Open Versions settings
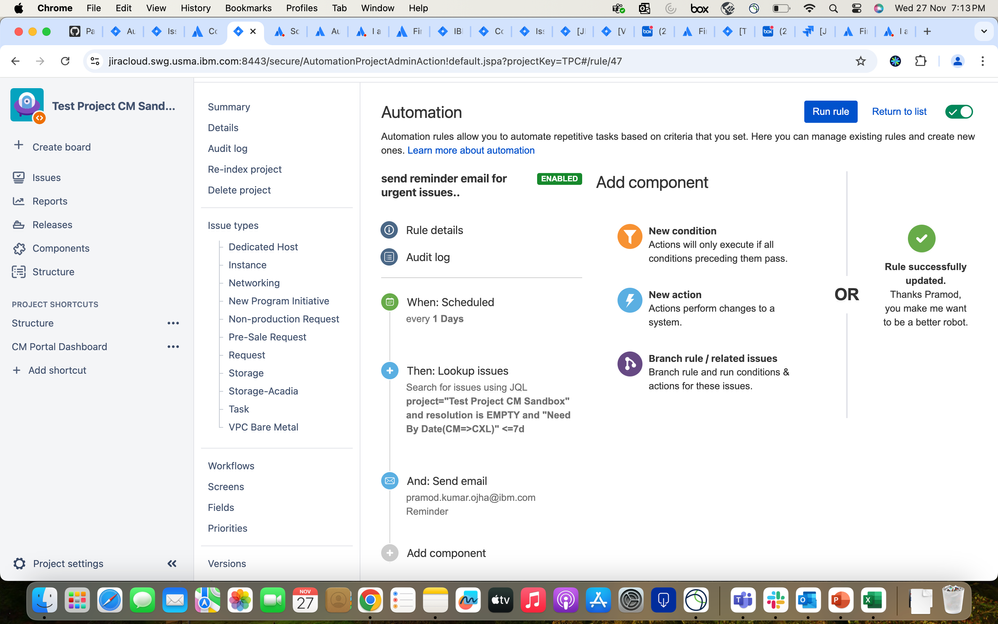998x624 pixels. click(x=227, y=564)
